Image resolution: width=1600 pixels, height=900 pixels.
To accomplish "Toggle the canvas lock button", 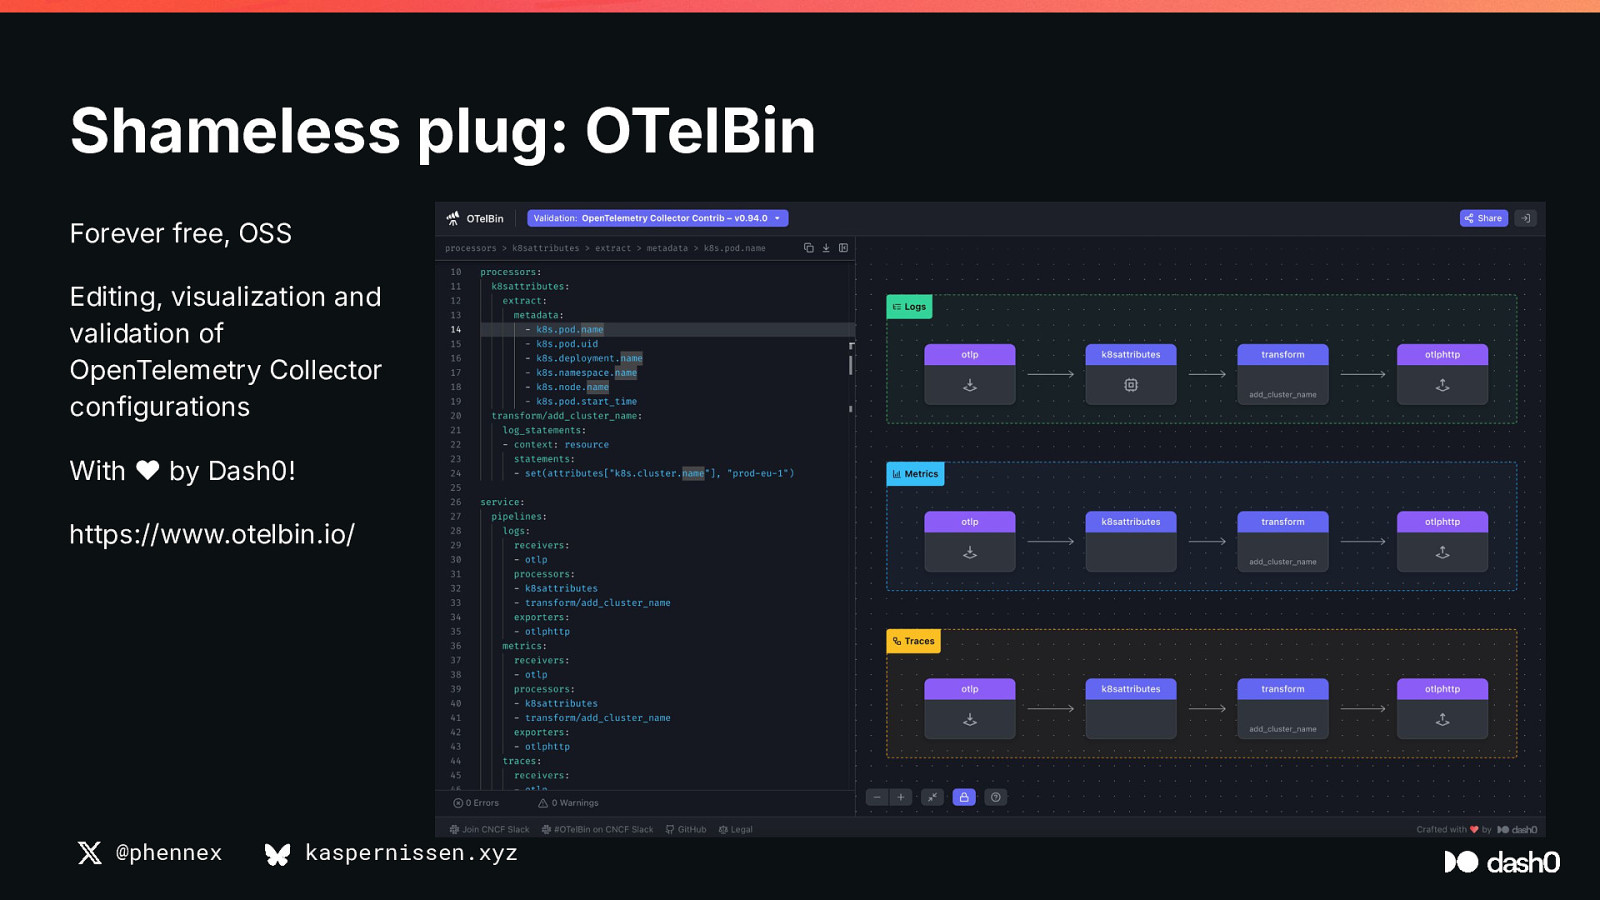I will pyautogui.click(x=964, y=797).
